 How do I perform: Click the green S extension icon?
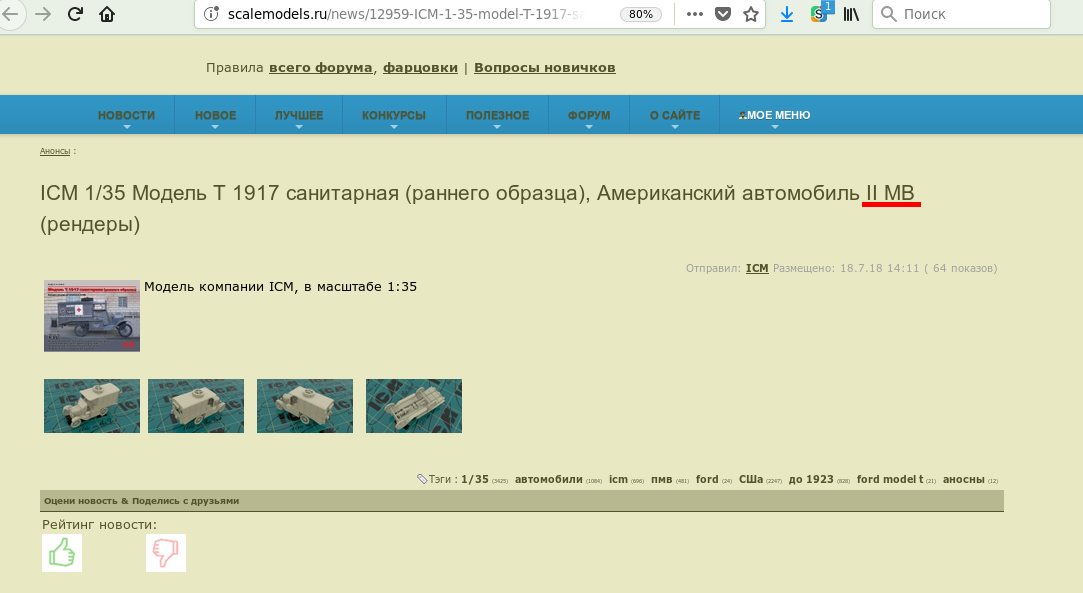819,13
